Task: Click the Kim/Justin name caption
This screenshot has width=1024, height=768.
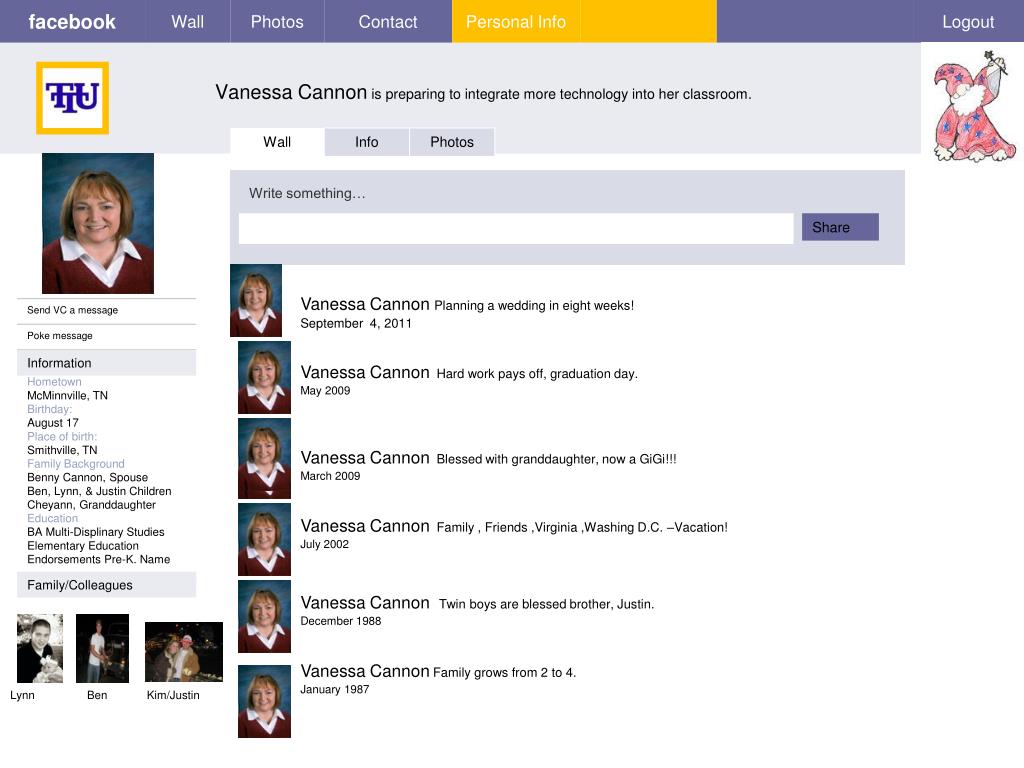Action: click(173, 695)
